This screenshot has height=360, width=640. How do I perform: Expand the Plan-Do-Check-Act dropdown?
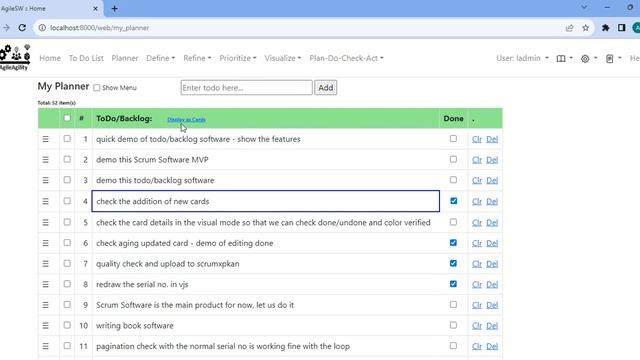click(x=346, y=58)
